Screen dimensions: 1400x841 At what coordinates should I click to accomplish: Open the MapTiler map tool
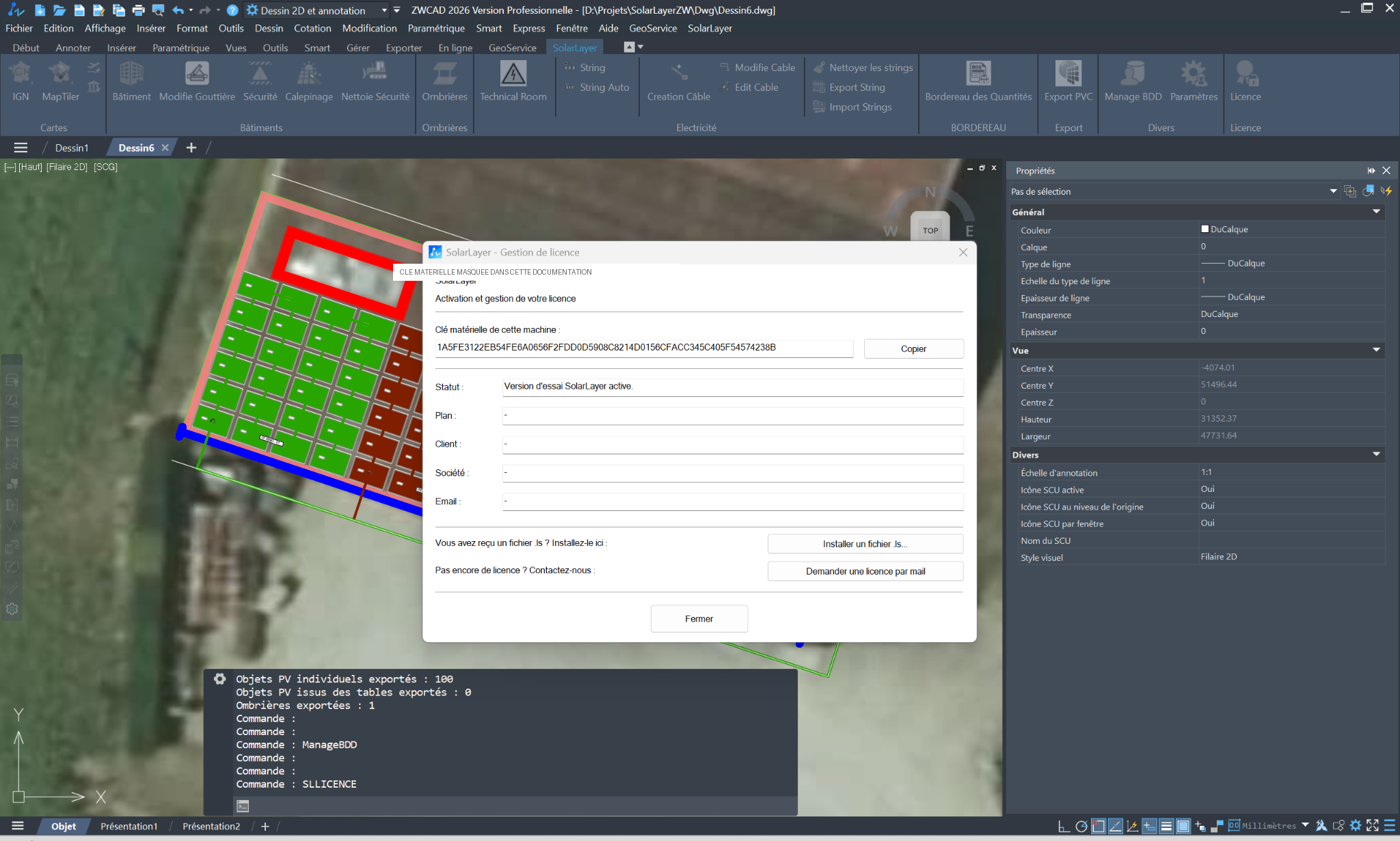pos(61,81)
